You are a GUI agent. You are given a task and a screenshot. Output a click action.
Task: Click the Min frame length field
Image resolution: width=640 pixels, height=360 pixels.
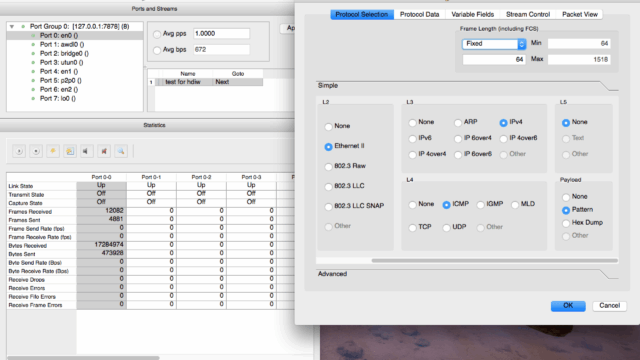(x=579, y=44)
